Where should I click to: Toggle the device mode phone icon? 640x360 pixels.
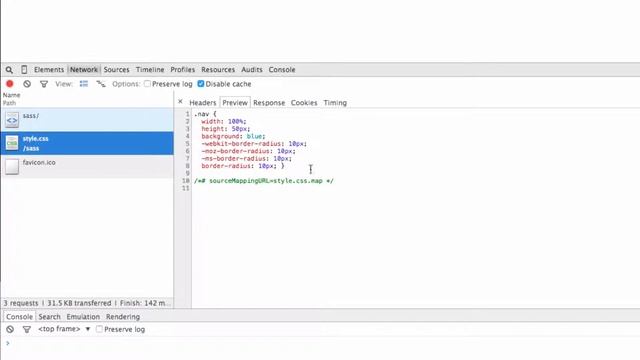[x=24, y=70]
